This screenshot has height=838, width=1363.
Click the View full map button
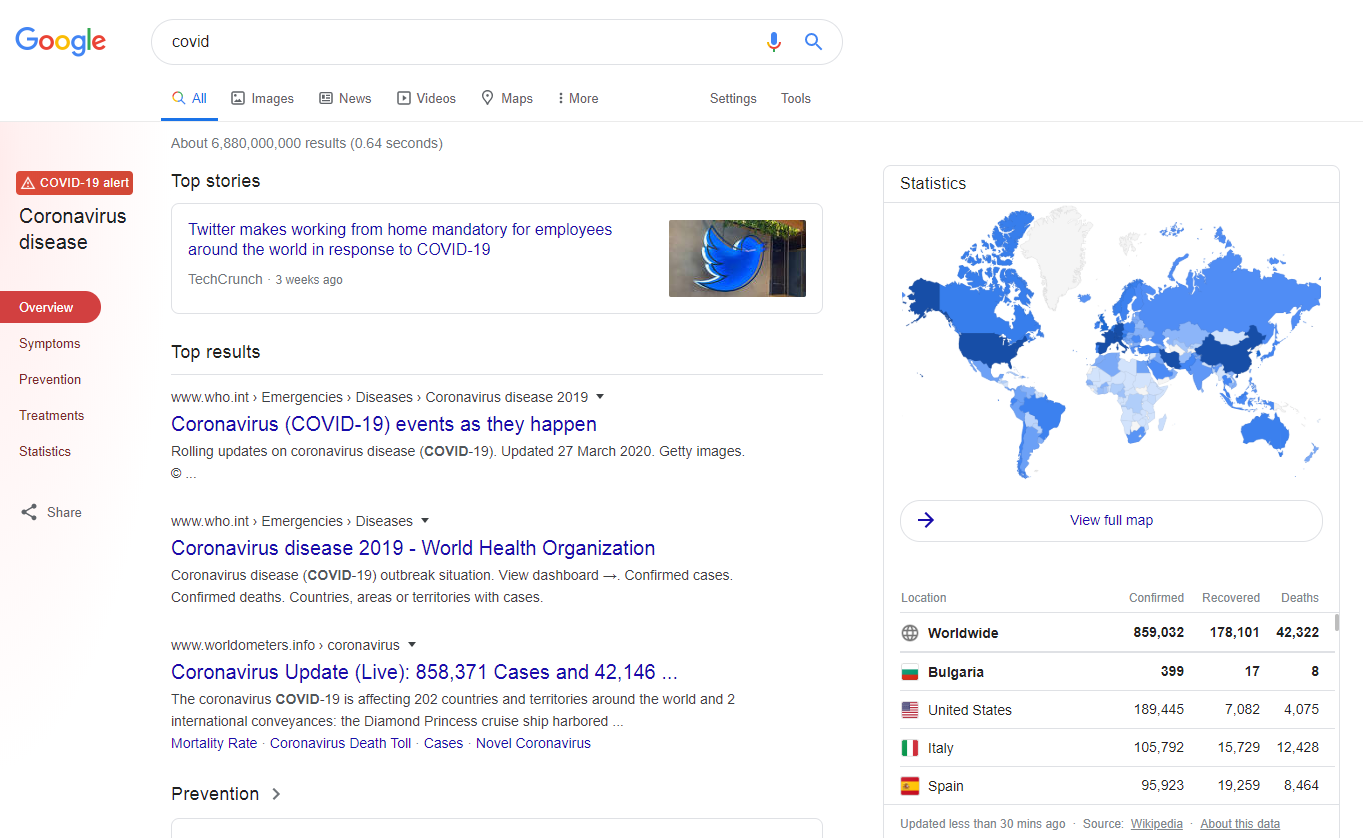[x=1111, y=520]
